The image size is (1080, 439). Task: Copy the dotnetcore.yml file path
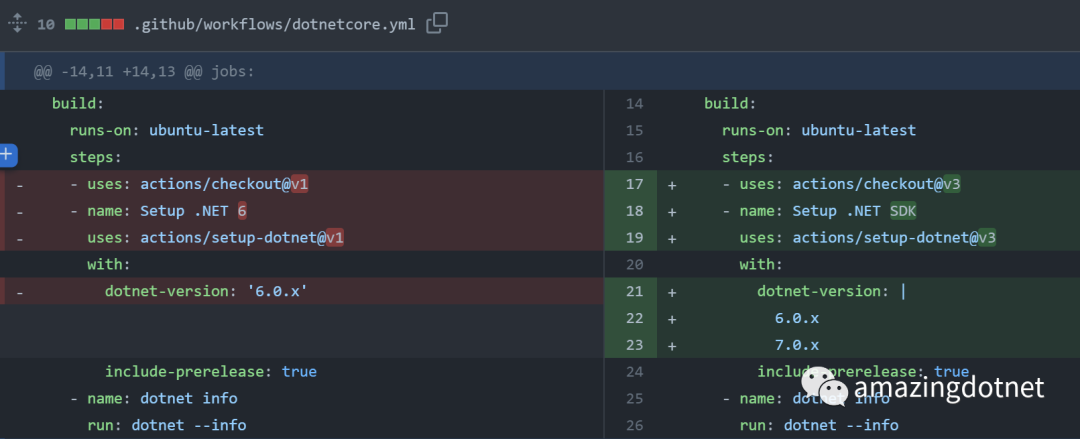(x=437, y=23)
